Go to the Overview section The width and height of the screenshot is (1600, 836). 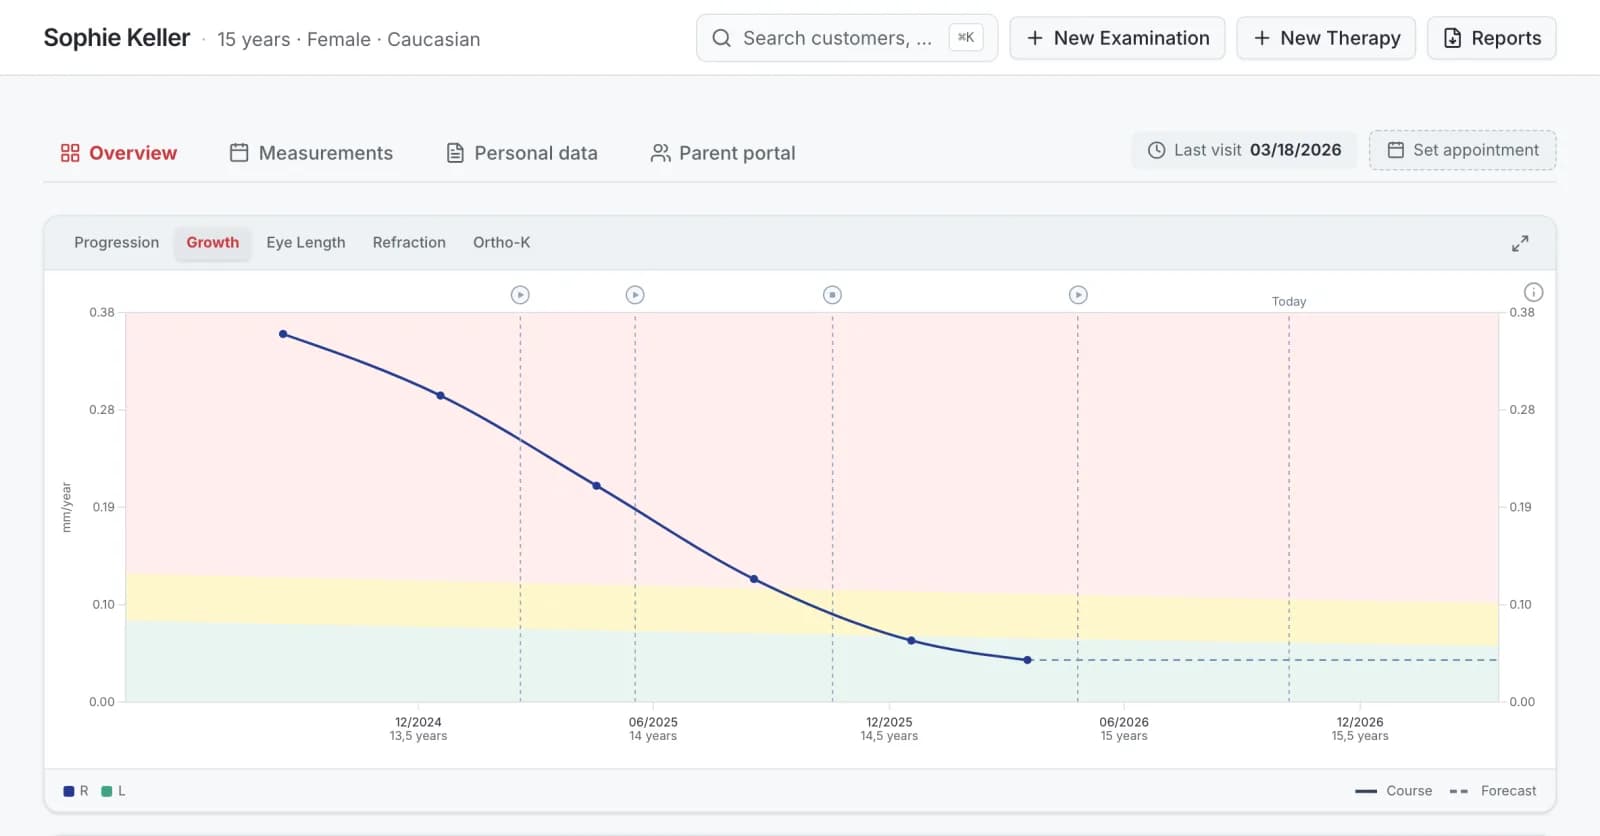coord(119,153)
